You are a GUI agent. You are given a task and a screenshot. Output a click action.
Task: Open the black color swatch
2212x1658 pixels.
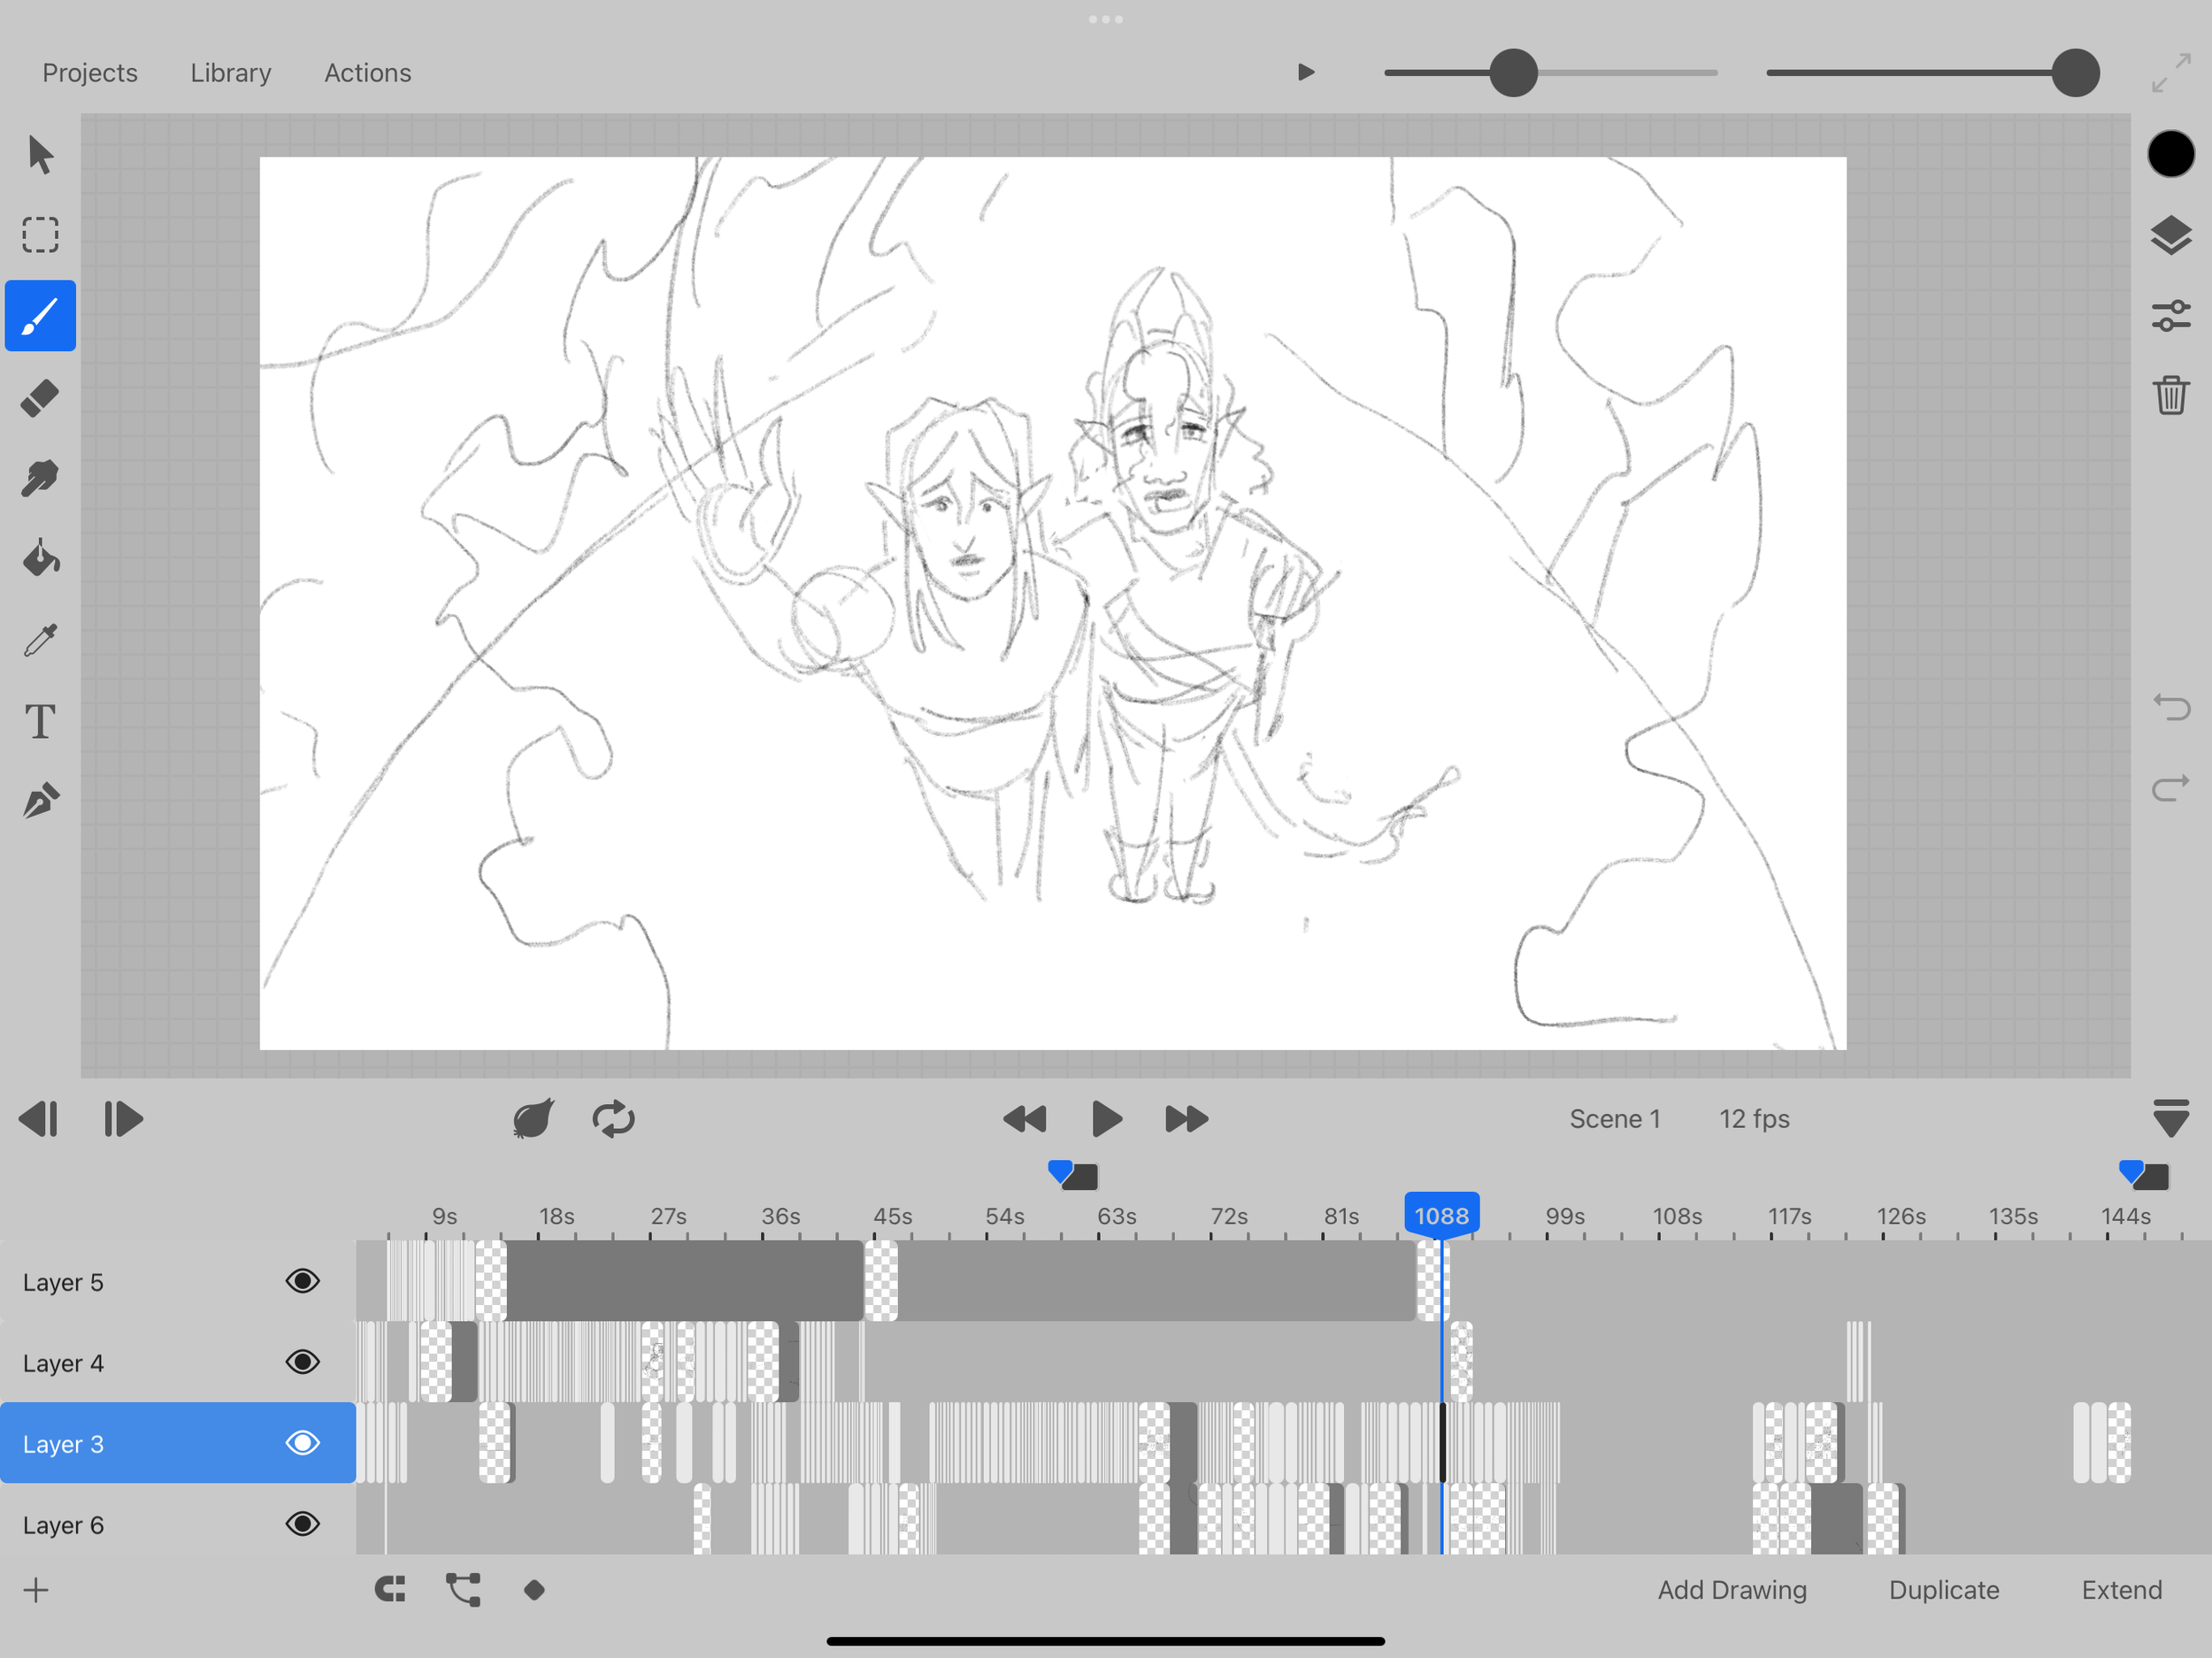tap(2170, 154)
